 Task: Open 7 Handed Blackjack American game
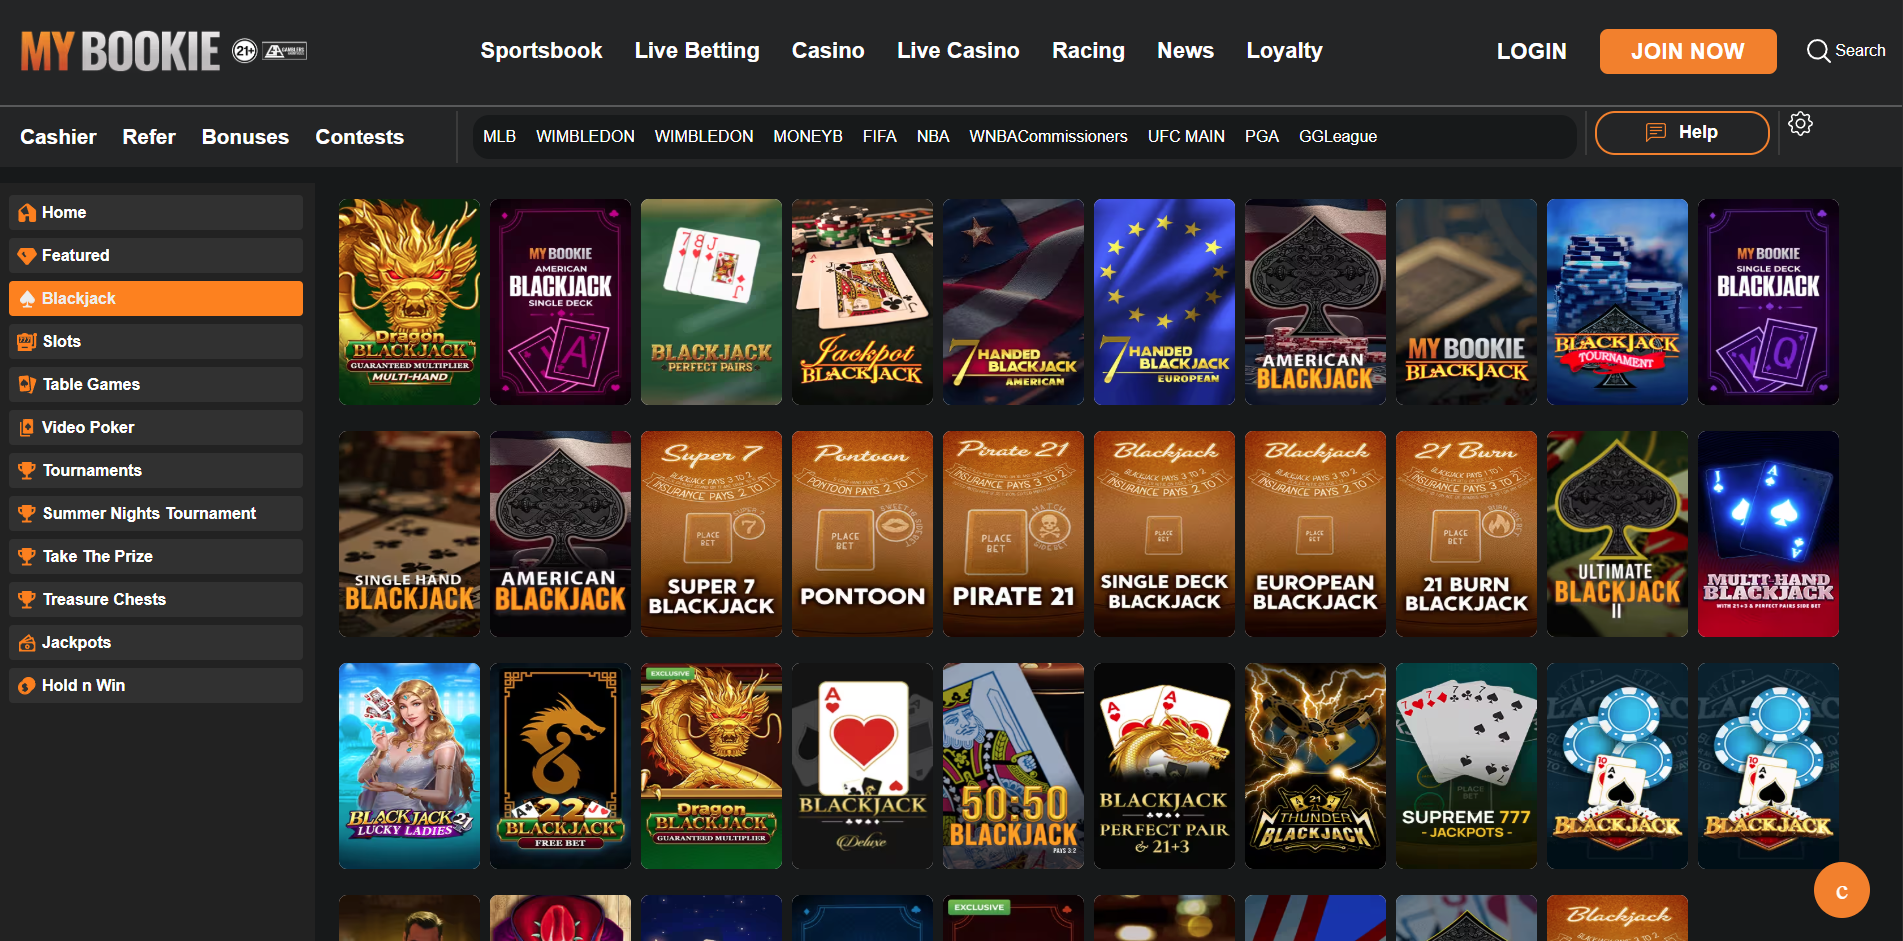click(x=1013, y=302)
